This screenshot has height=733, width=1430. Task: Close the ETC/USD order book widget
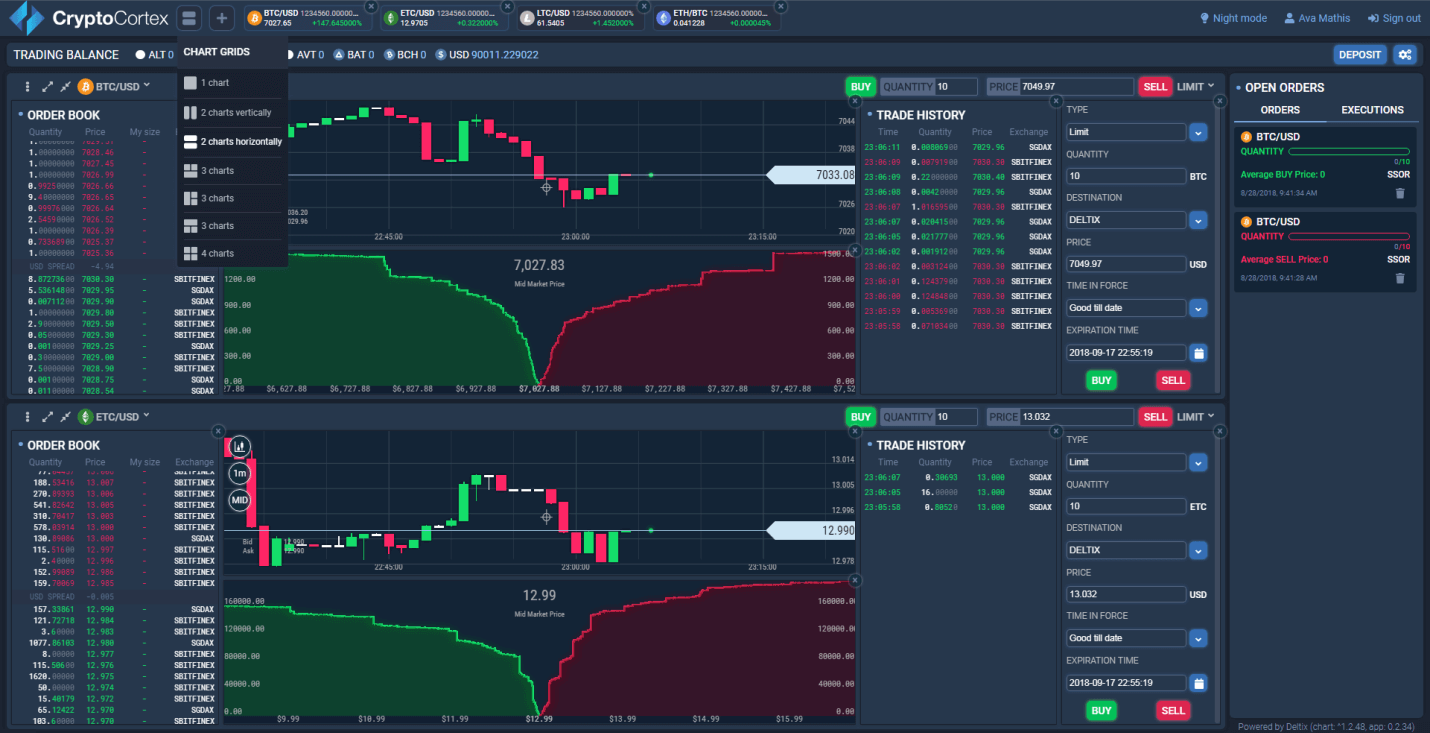218,431
